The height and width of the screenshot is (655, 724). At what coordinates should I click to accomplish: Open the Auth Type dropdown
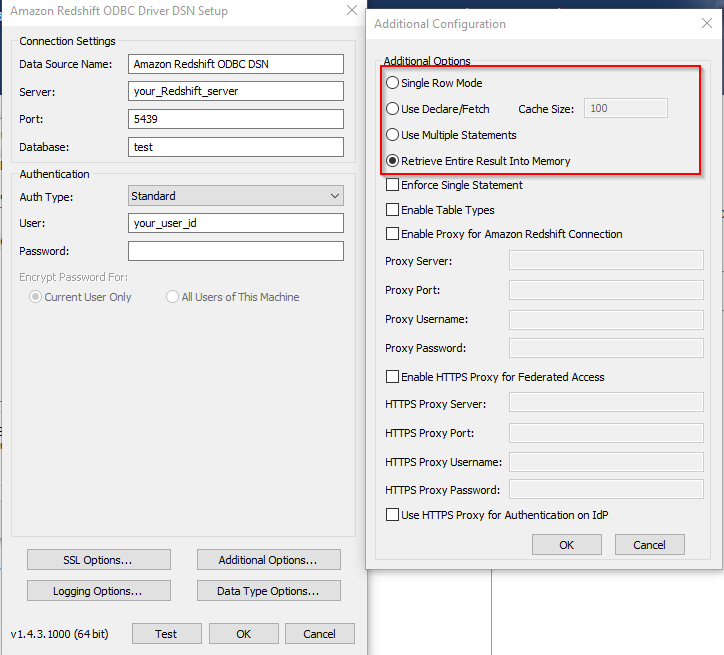click(235, 196)
